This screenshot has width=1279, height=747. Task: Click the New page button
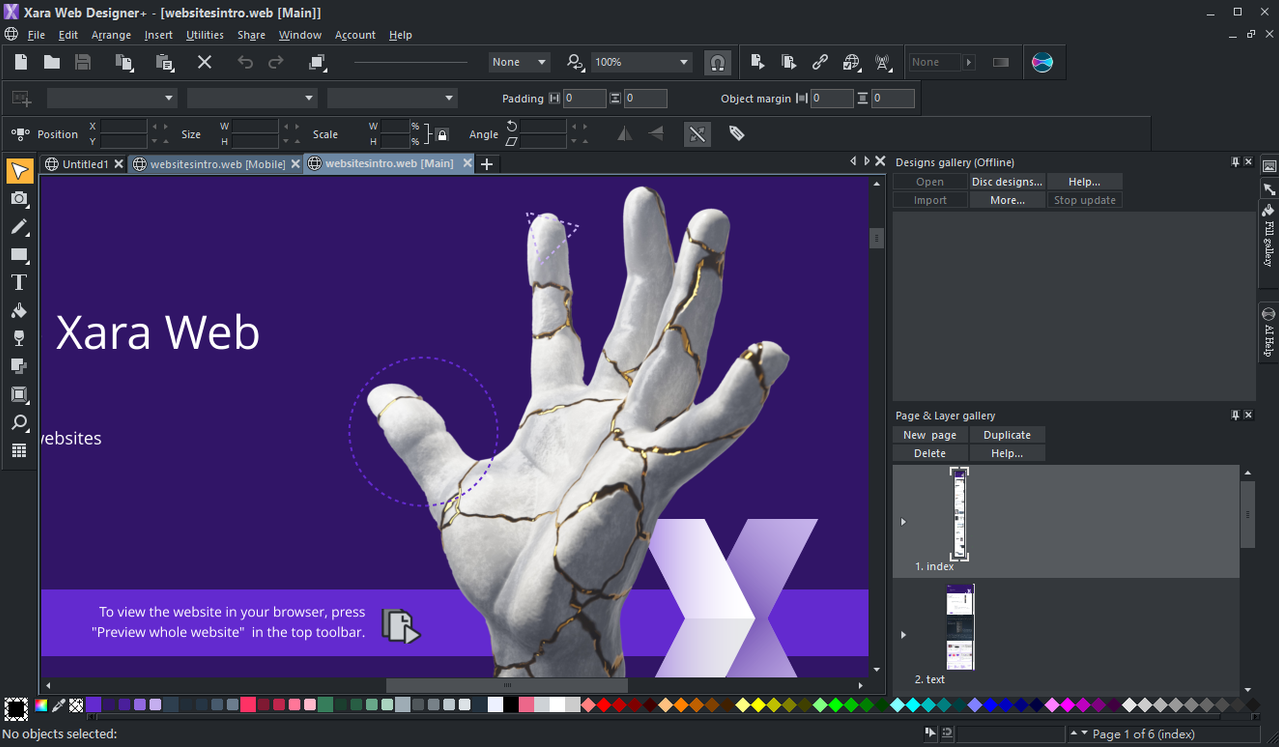[929, 435]
